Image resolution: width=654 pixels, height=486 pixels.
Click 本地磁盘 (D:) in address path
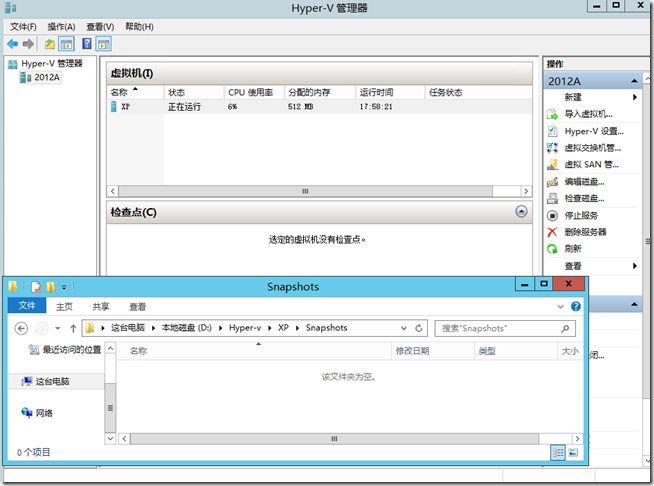(x=186, y=328)
